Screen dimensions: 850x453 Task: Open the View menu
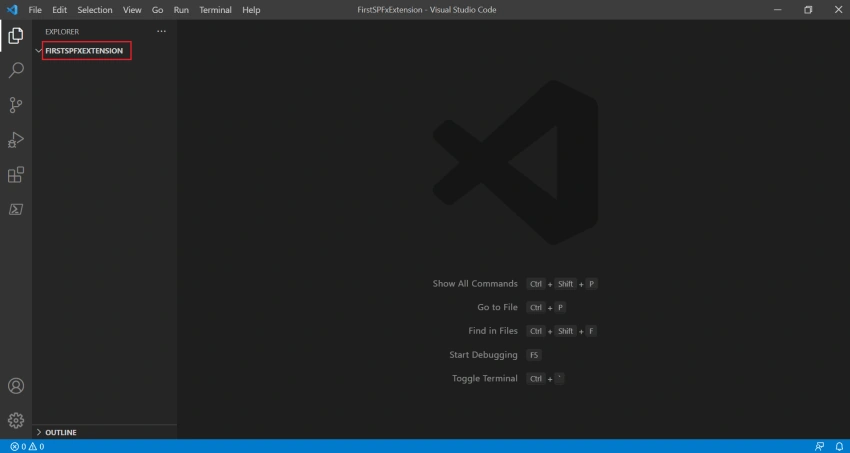coord(132,10)
